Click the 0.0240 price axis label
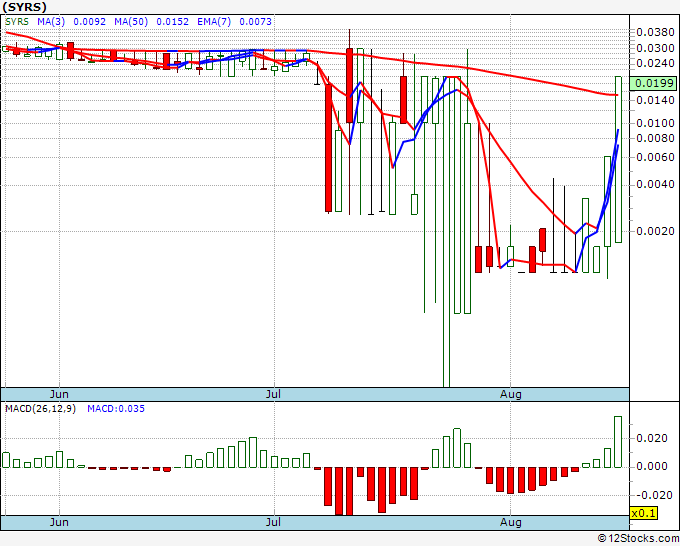 pos(655,63)
